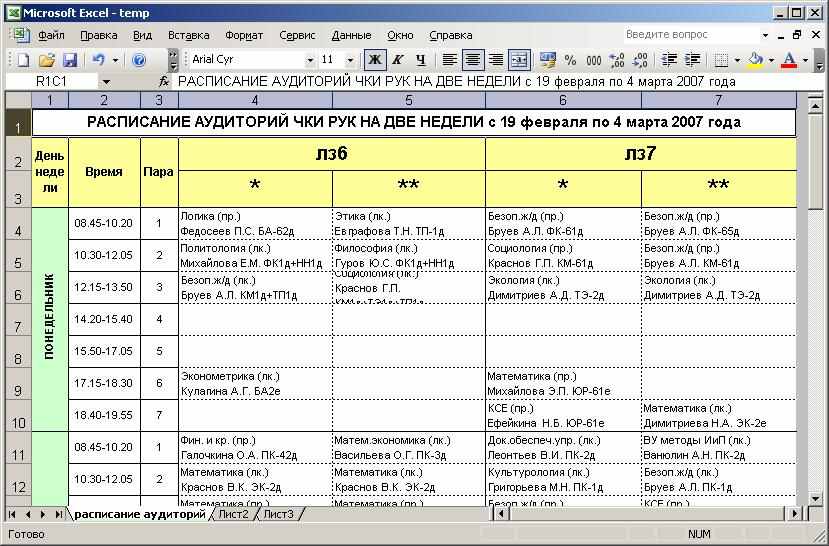Click the fx insert function icon
This screenshot has height=546, width=829.
click(x=164, y=81)
